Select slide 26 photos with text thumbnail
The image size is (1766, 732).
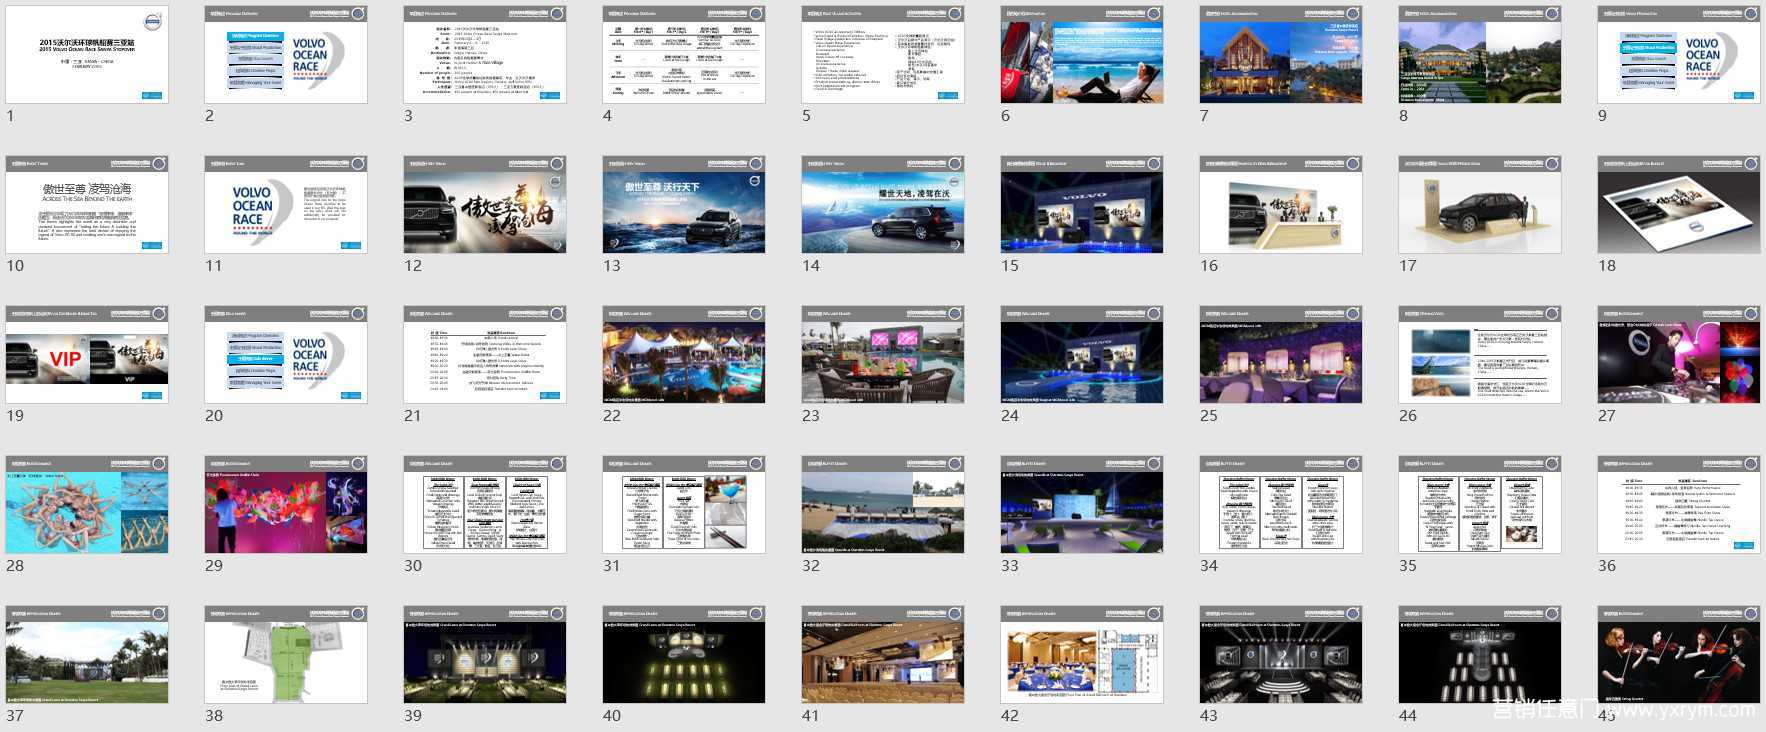[x=1480, y=354]
